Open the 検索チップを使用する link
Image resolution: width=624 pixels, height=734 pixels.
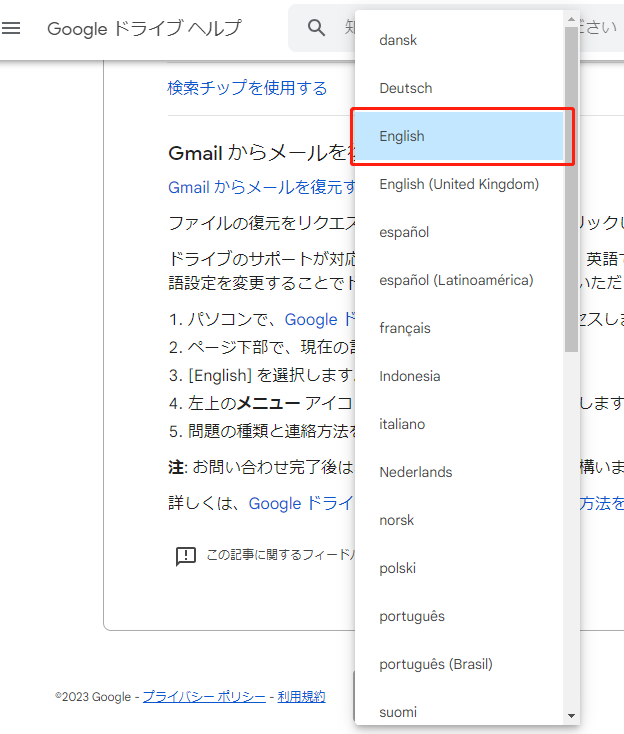tap(247, 88)
